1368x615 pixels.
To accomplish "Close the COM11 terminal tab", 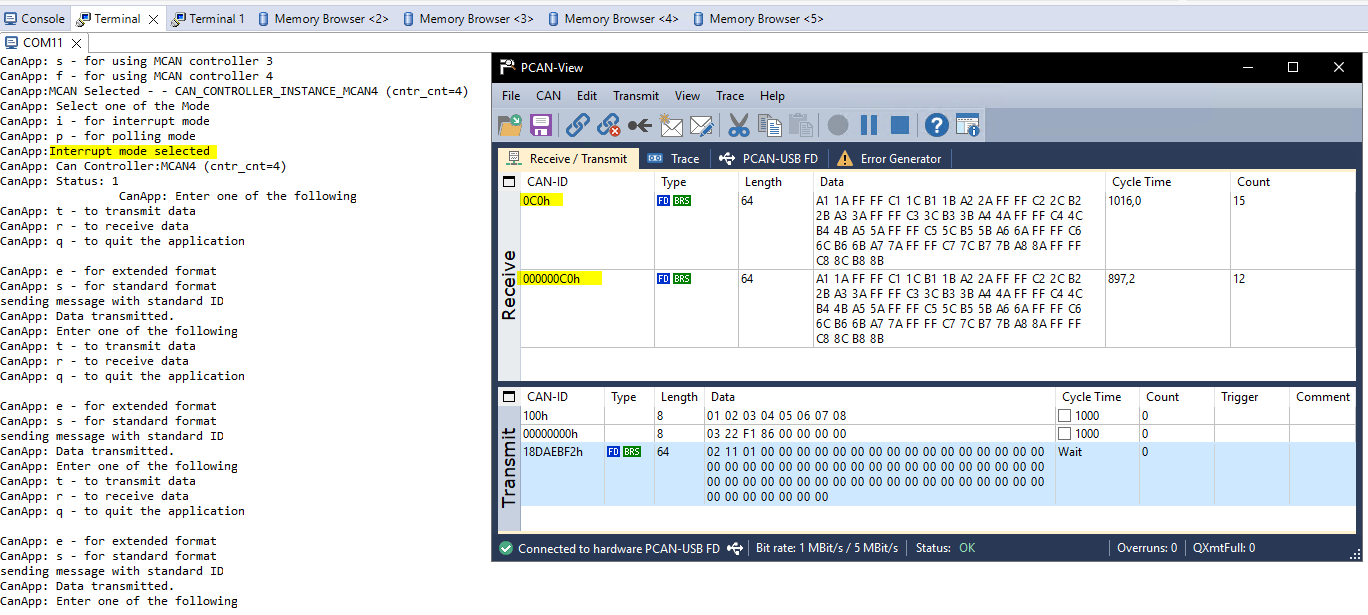I will 76,43.
